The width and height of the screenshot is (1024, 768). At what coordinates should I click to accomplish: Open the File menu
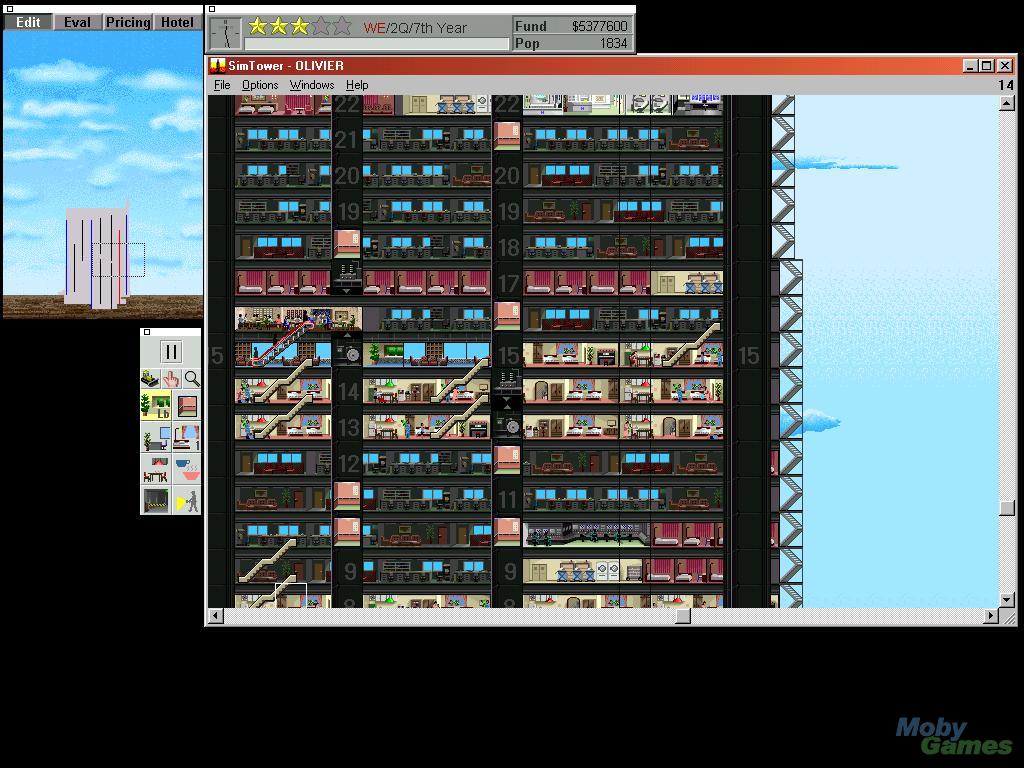pos(222,85)
